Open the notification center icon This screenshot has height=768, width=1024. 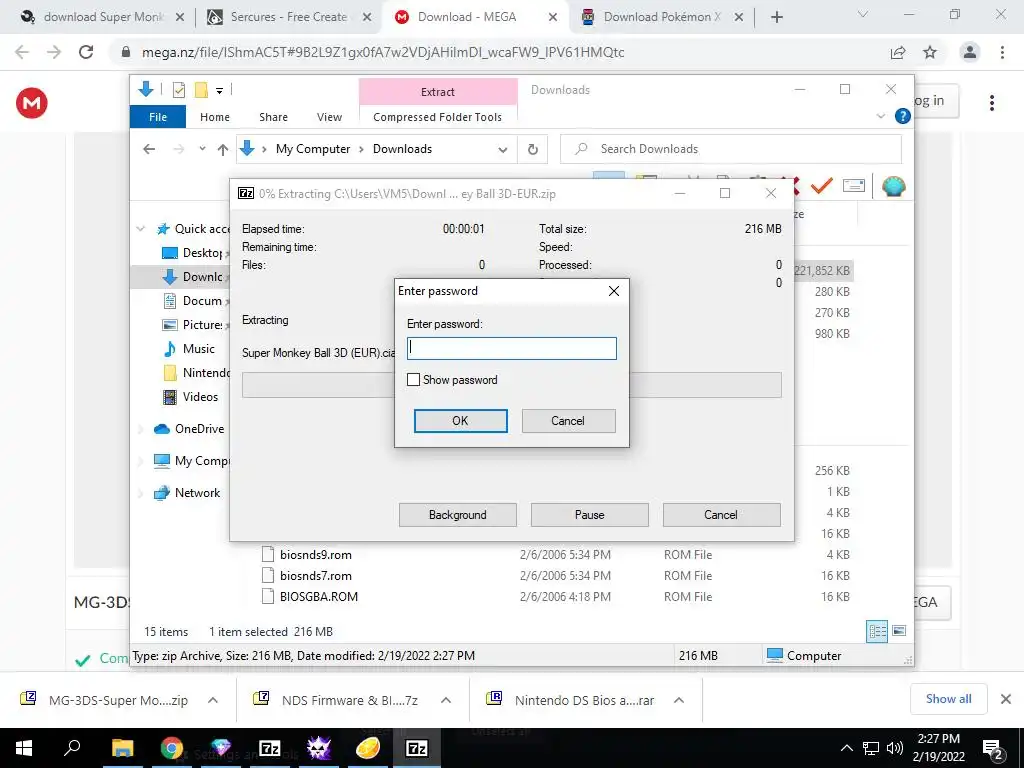(x=993, y=750)
